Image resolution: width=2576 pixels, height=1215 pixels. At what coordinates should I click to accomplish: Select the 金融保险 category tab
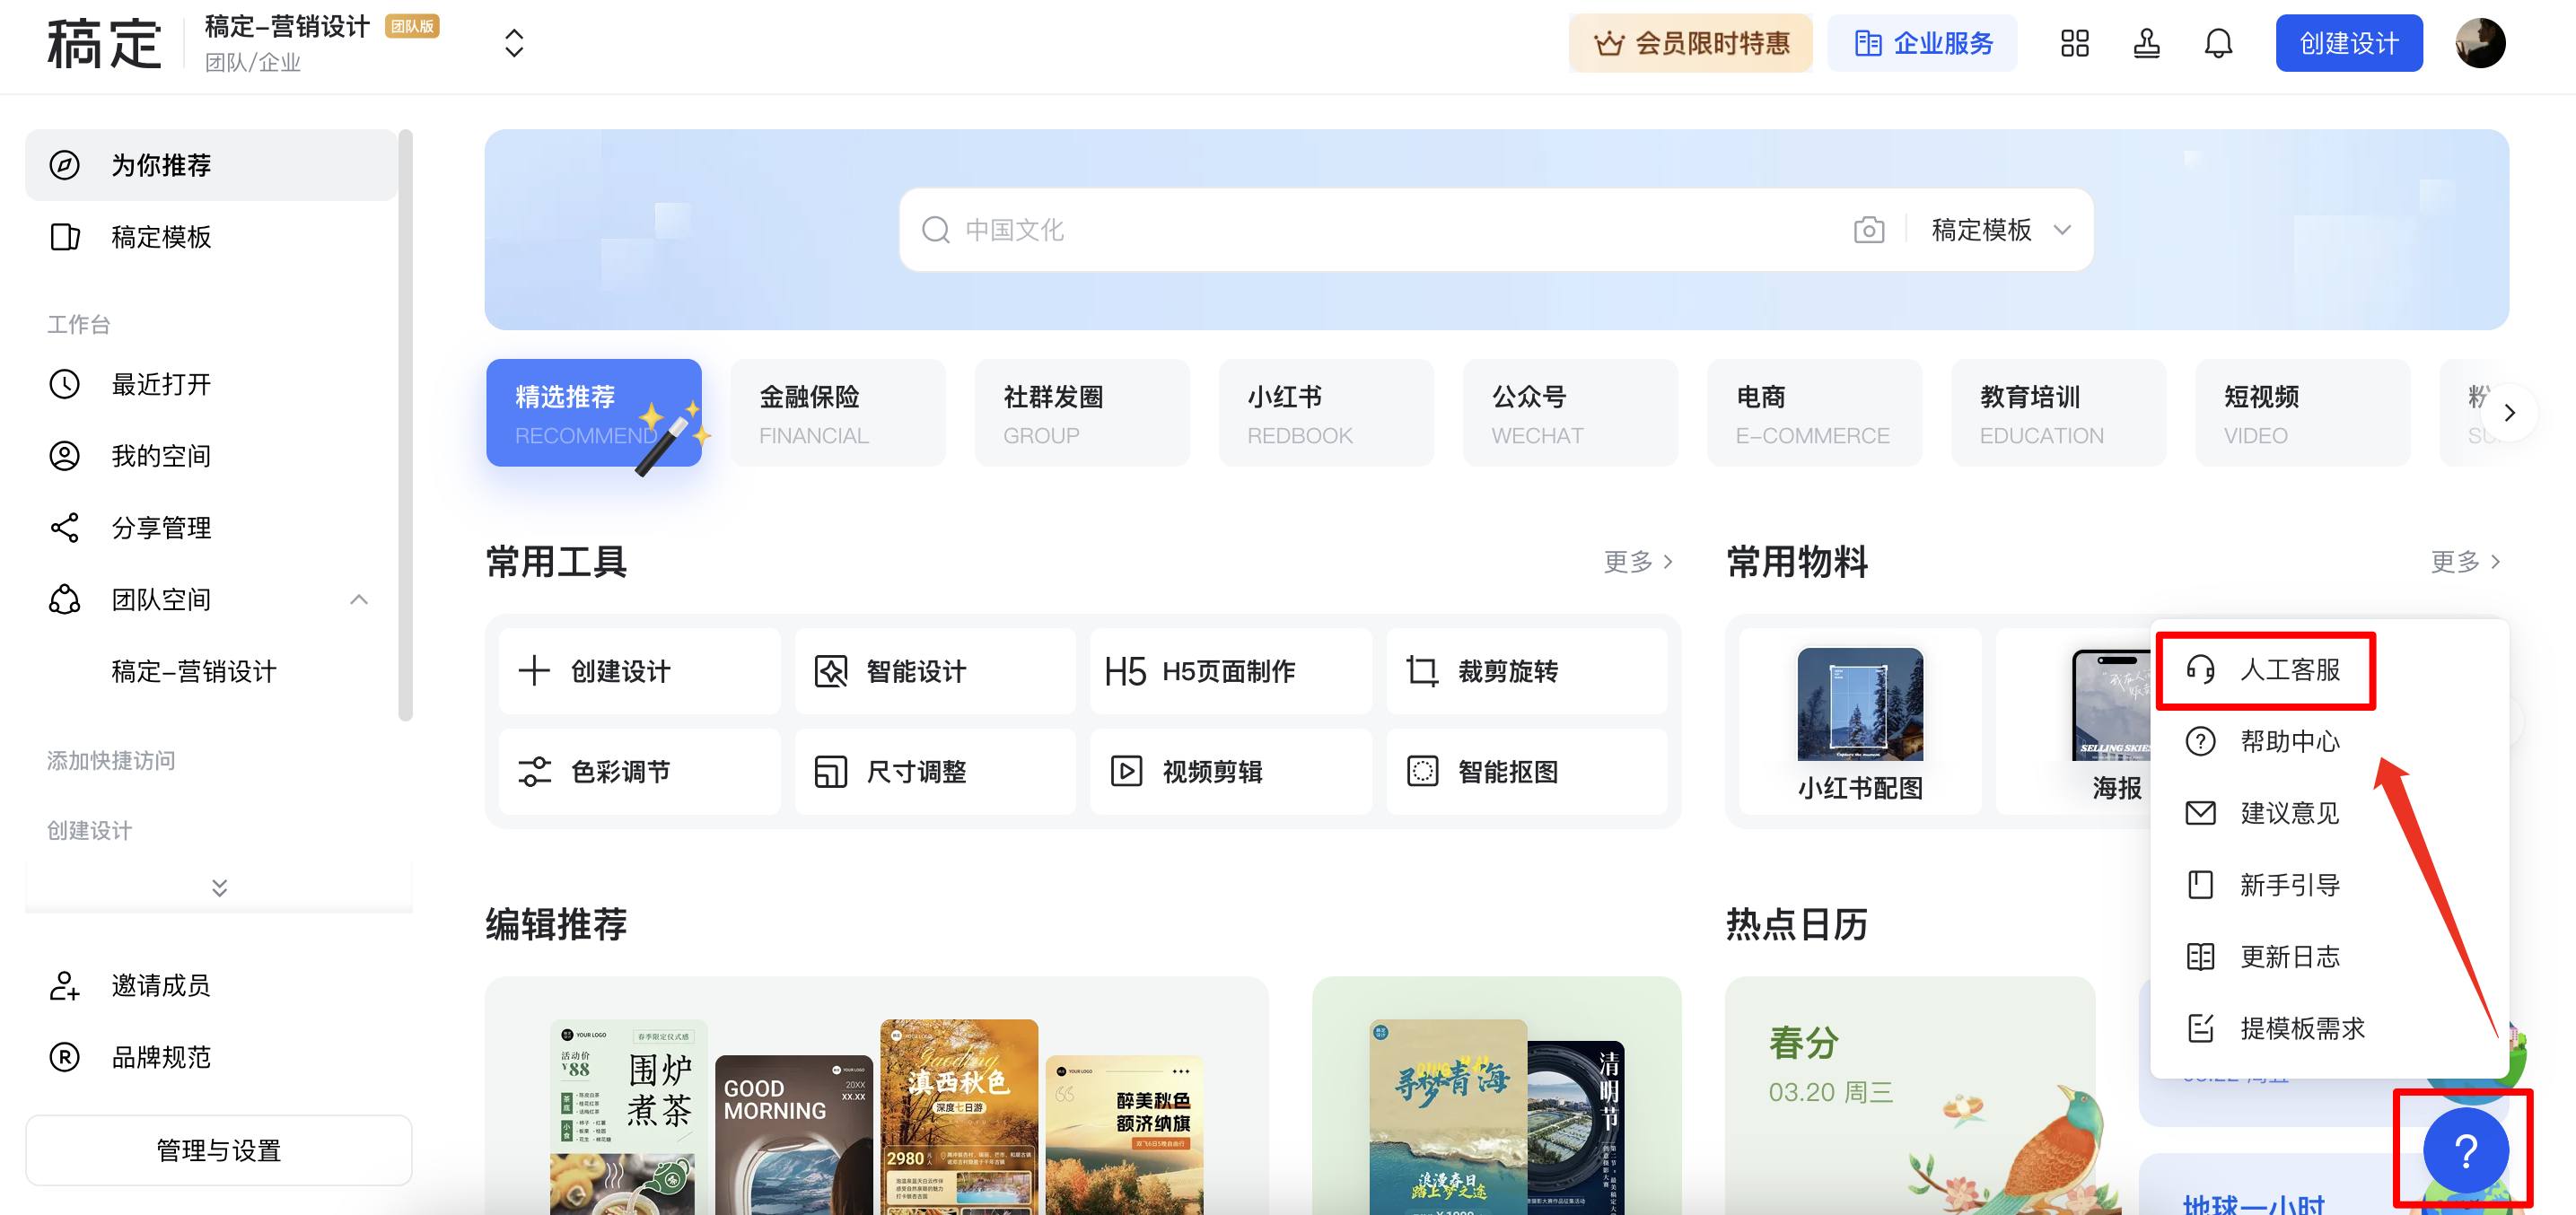837,412
